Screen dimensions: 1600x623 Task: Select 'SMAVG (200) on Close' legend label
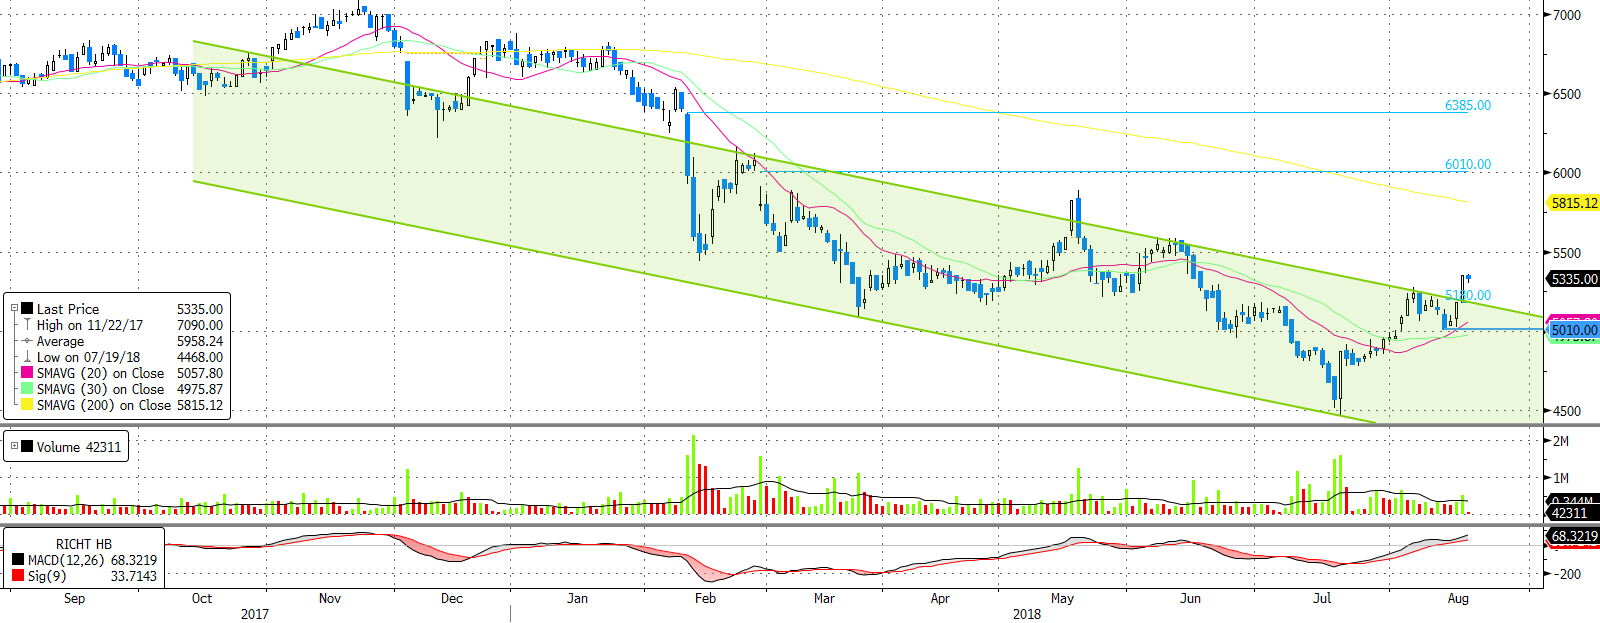coord(104,405)
